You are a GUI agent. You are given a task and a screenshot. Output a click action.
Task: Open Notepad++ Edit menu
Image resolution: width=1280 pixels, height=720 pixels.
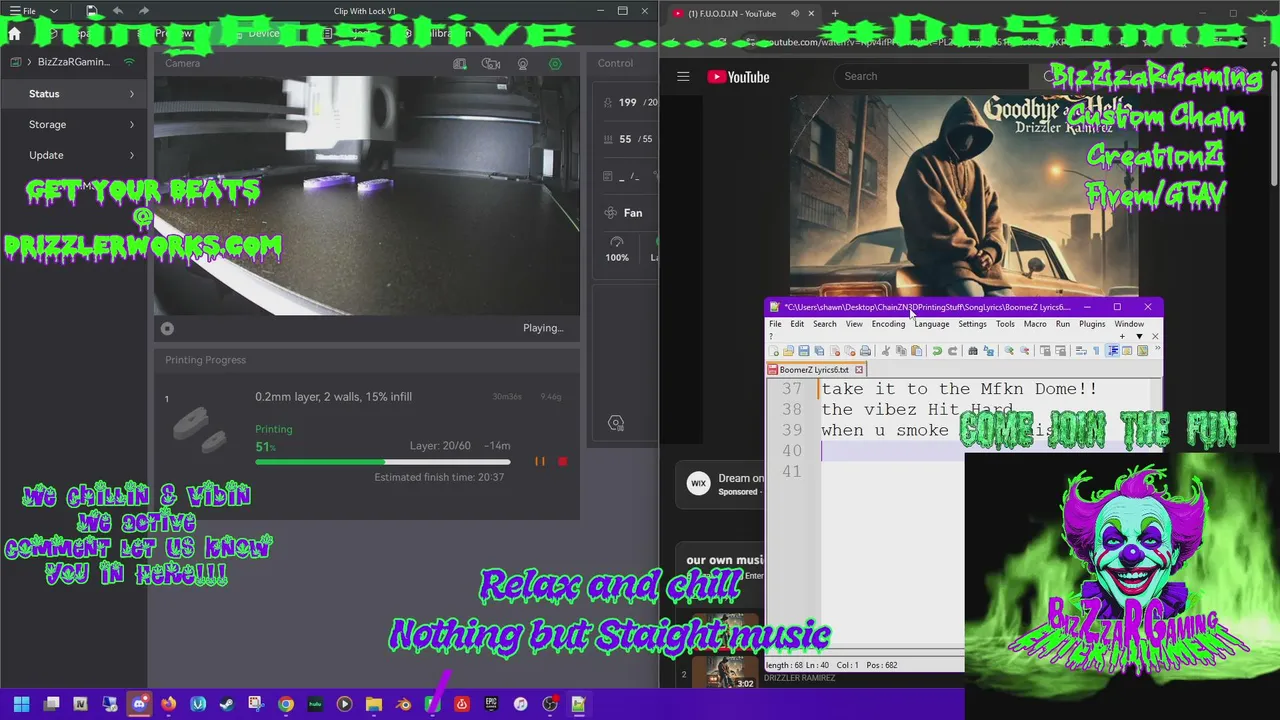[x=797, y=324]
